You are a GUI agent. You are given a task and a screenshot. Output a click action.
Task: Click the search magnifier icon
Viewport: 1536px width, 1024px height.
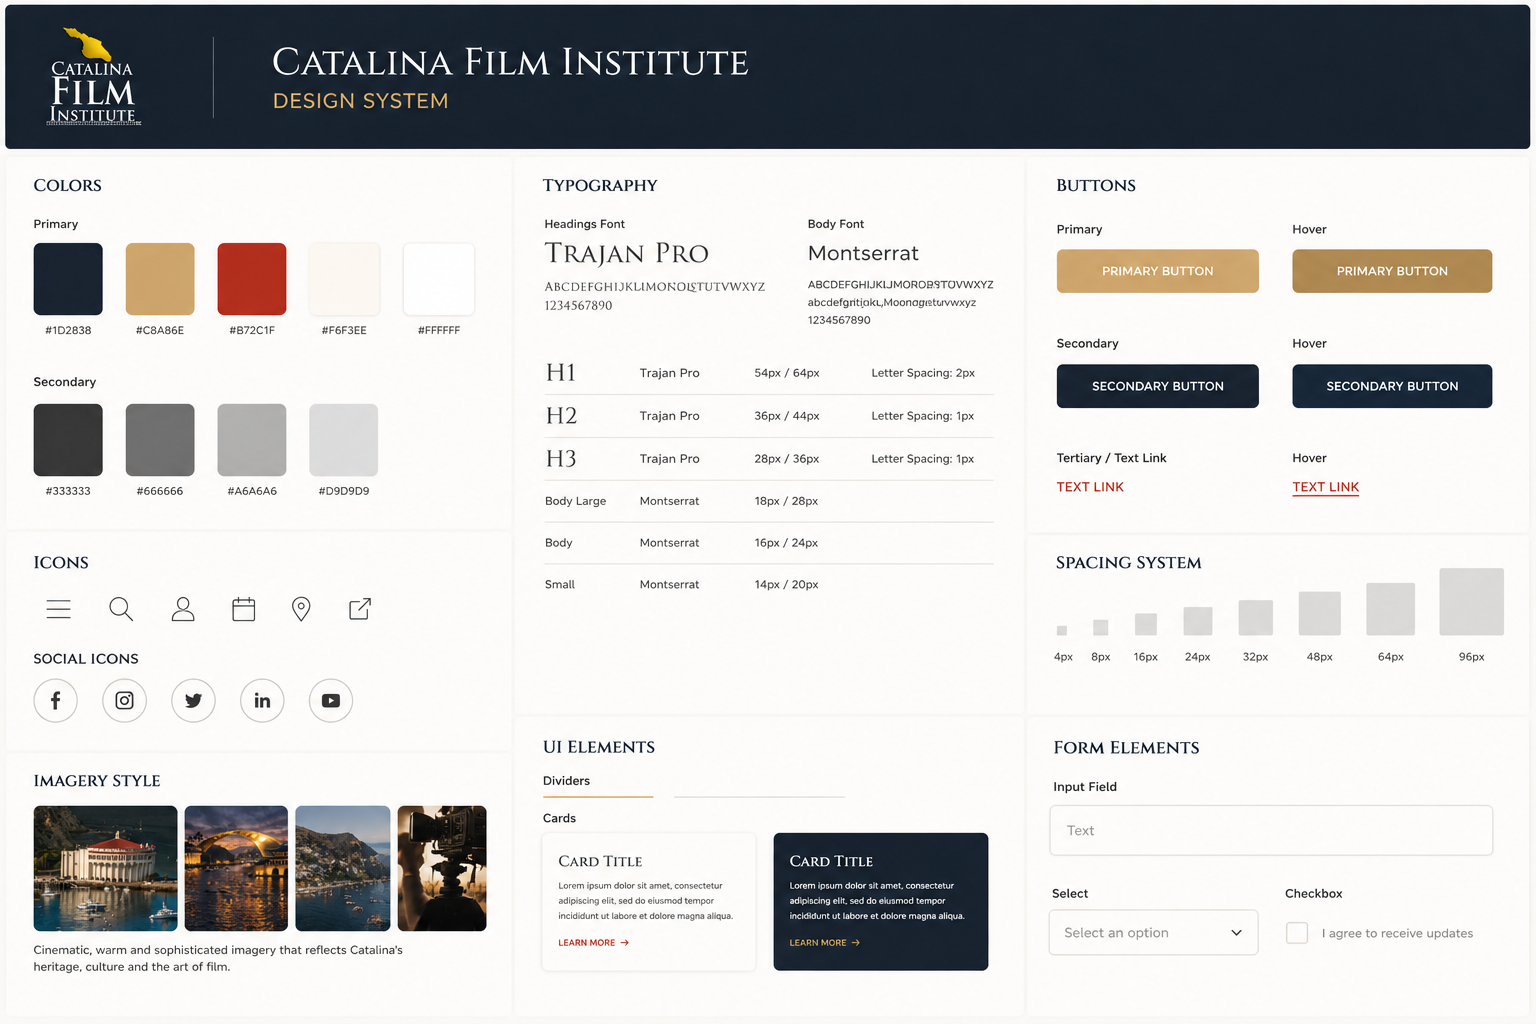121,609
